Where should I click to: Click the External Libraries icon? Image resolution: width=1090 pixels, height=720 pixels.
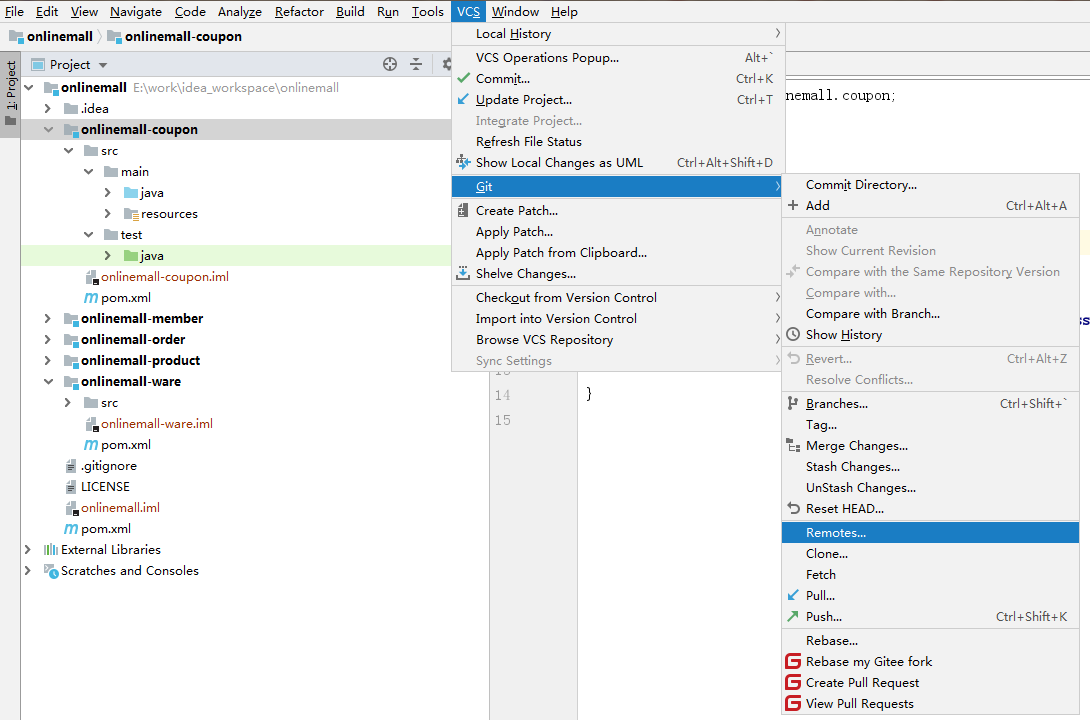click(51, 550)
